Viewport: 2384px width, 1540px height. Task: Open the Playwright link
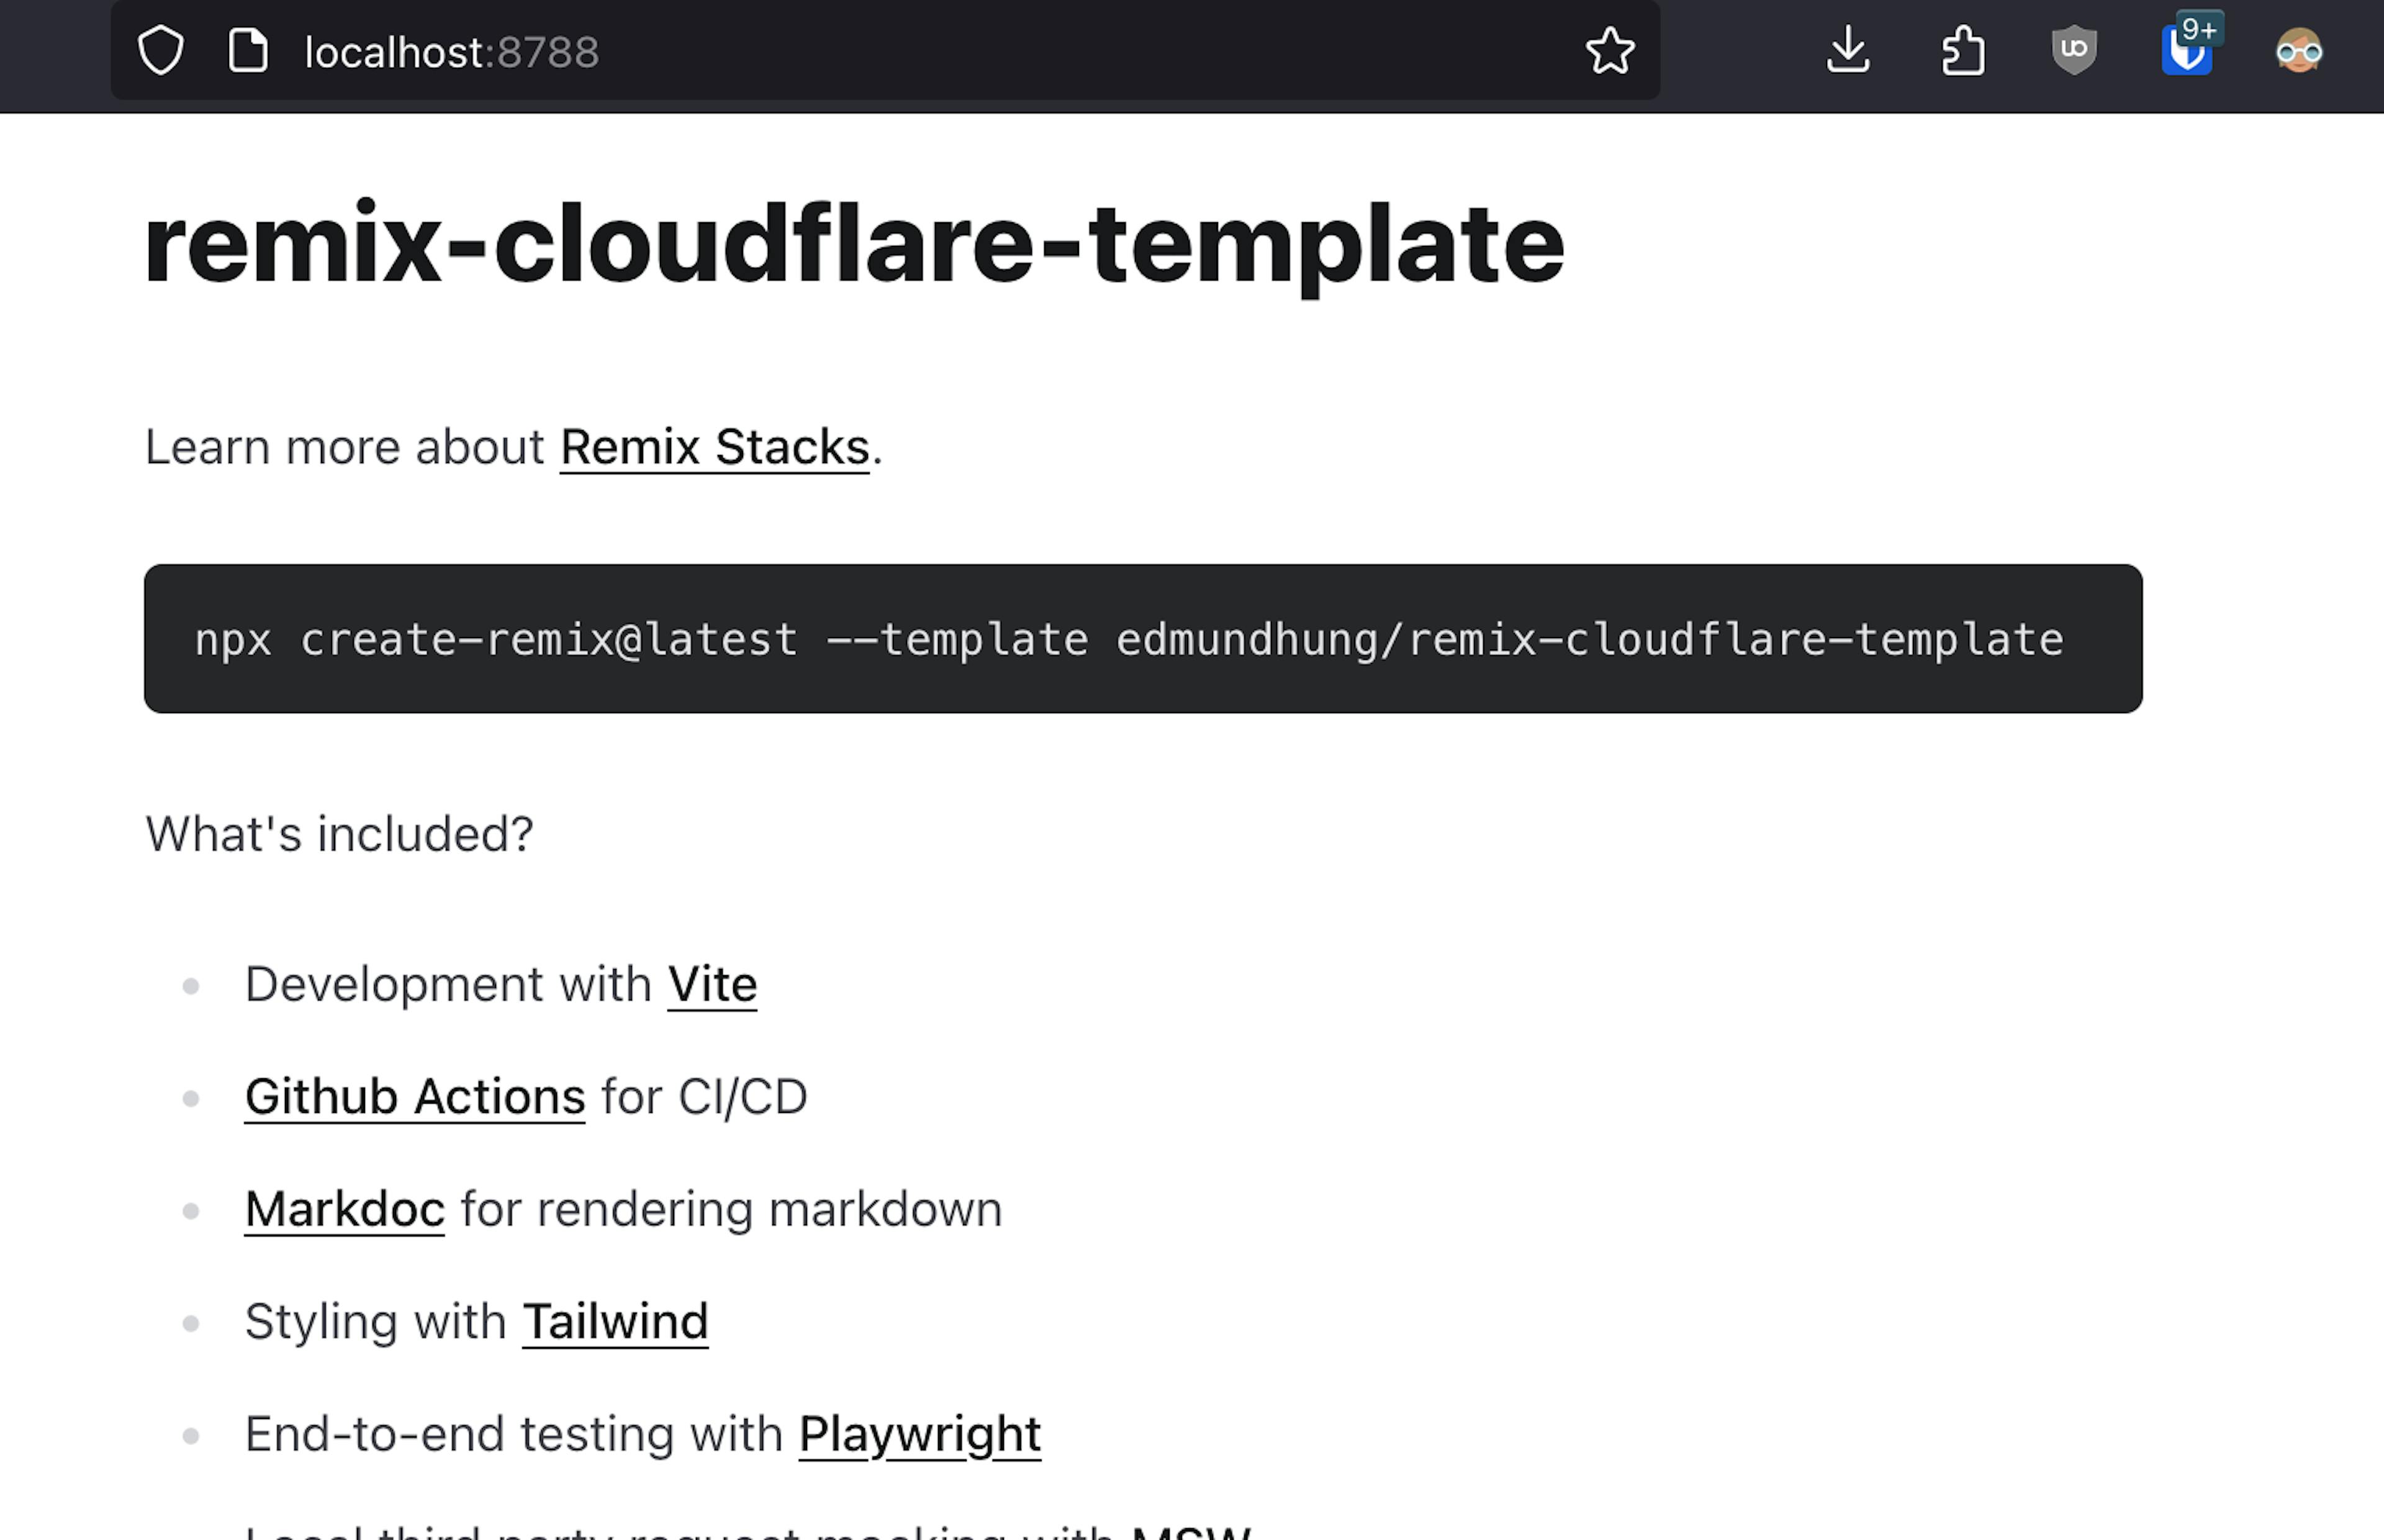(920, 1435)
